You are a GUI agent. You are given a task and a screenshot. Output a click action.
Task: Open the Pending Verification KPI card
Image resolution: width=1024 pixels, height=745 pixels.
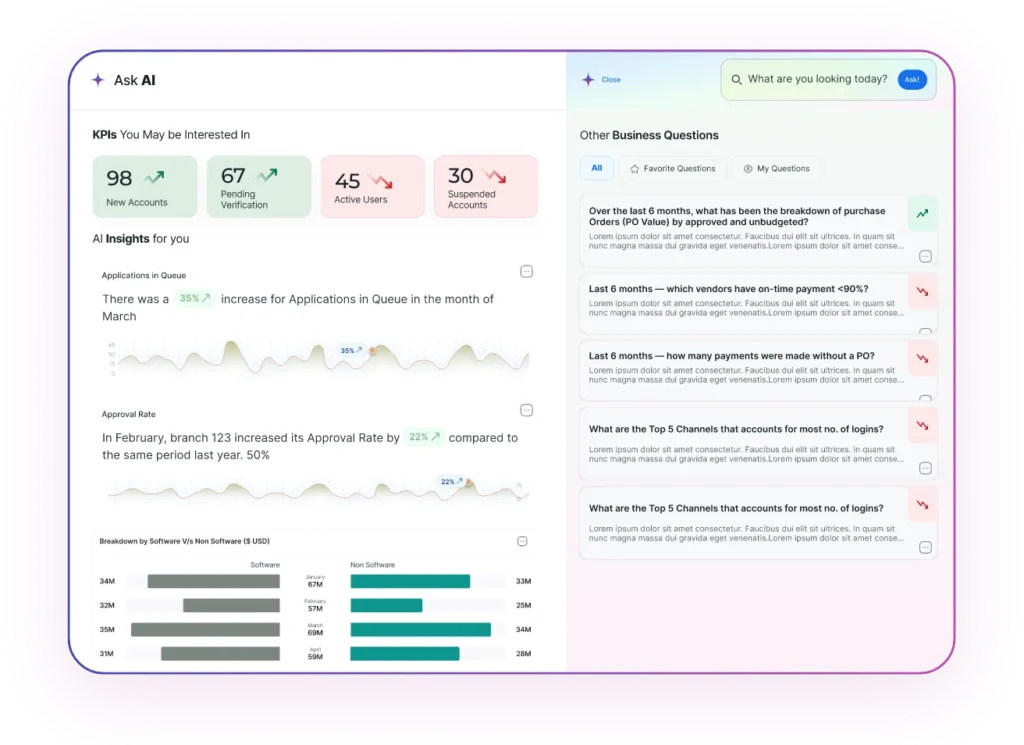tap(259, 187)
